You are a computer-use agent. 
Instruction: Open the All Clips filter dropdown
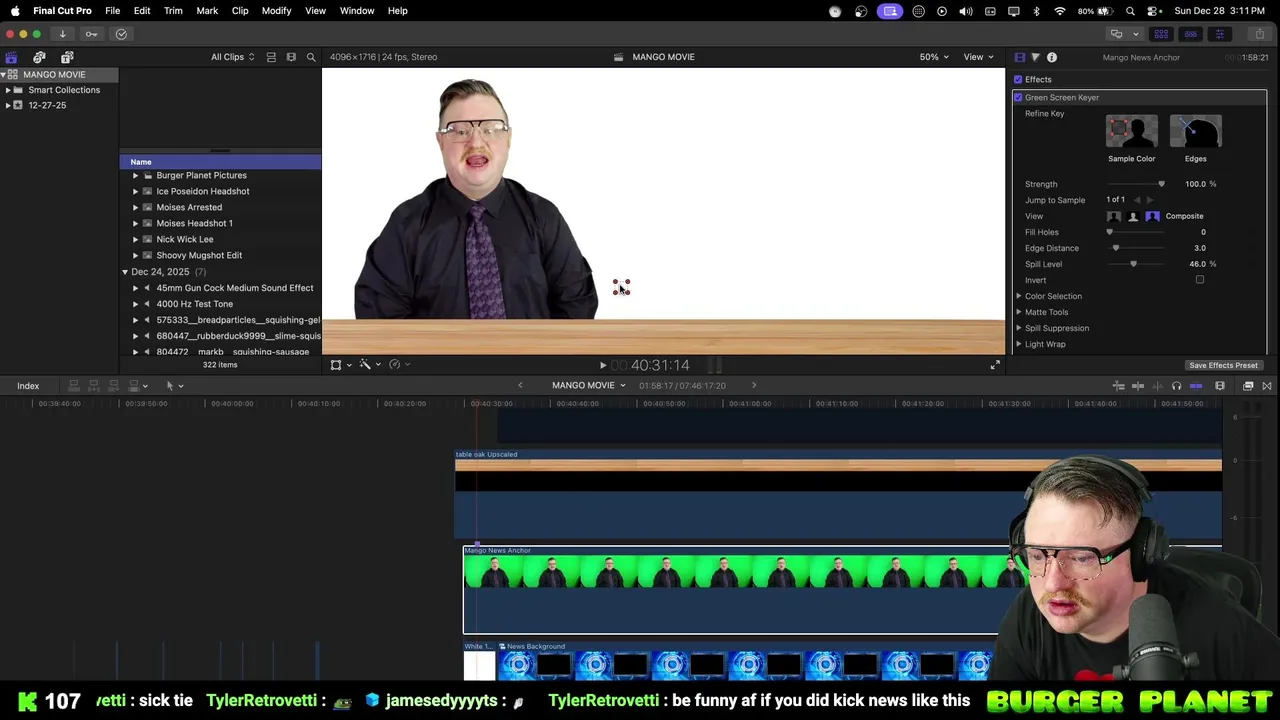(232, 57)
